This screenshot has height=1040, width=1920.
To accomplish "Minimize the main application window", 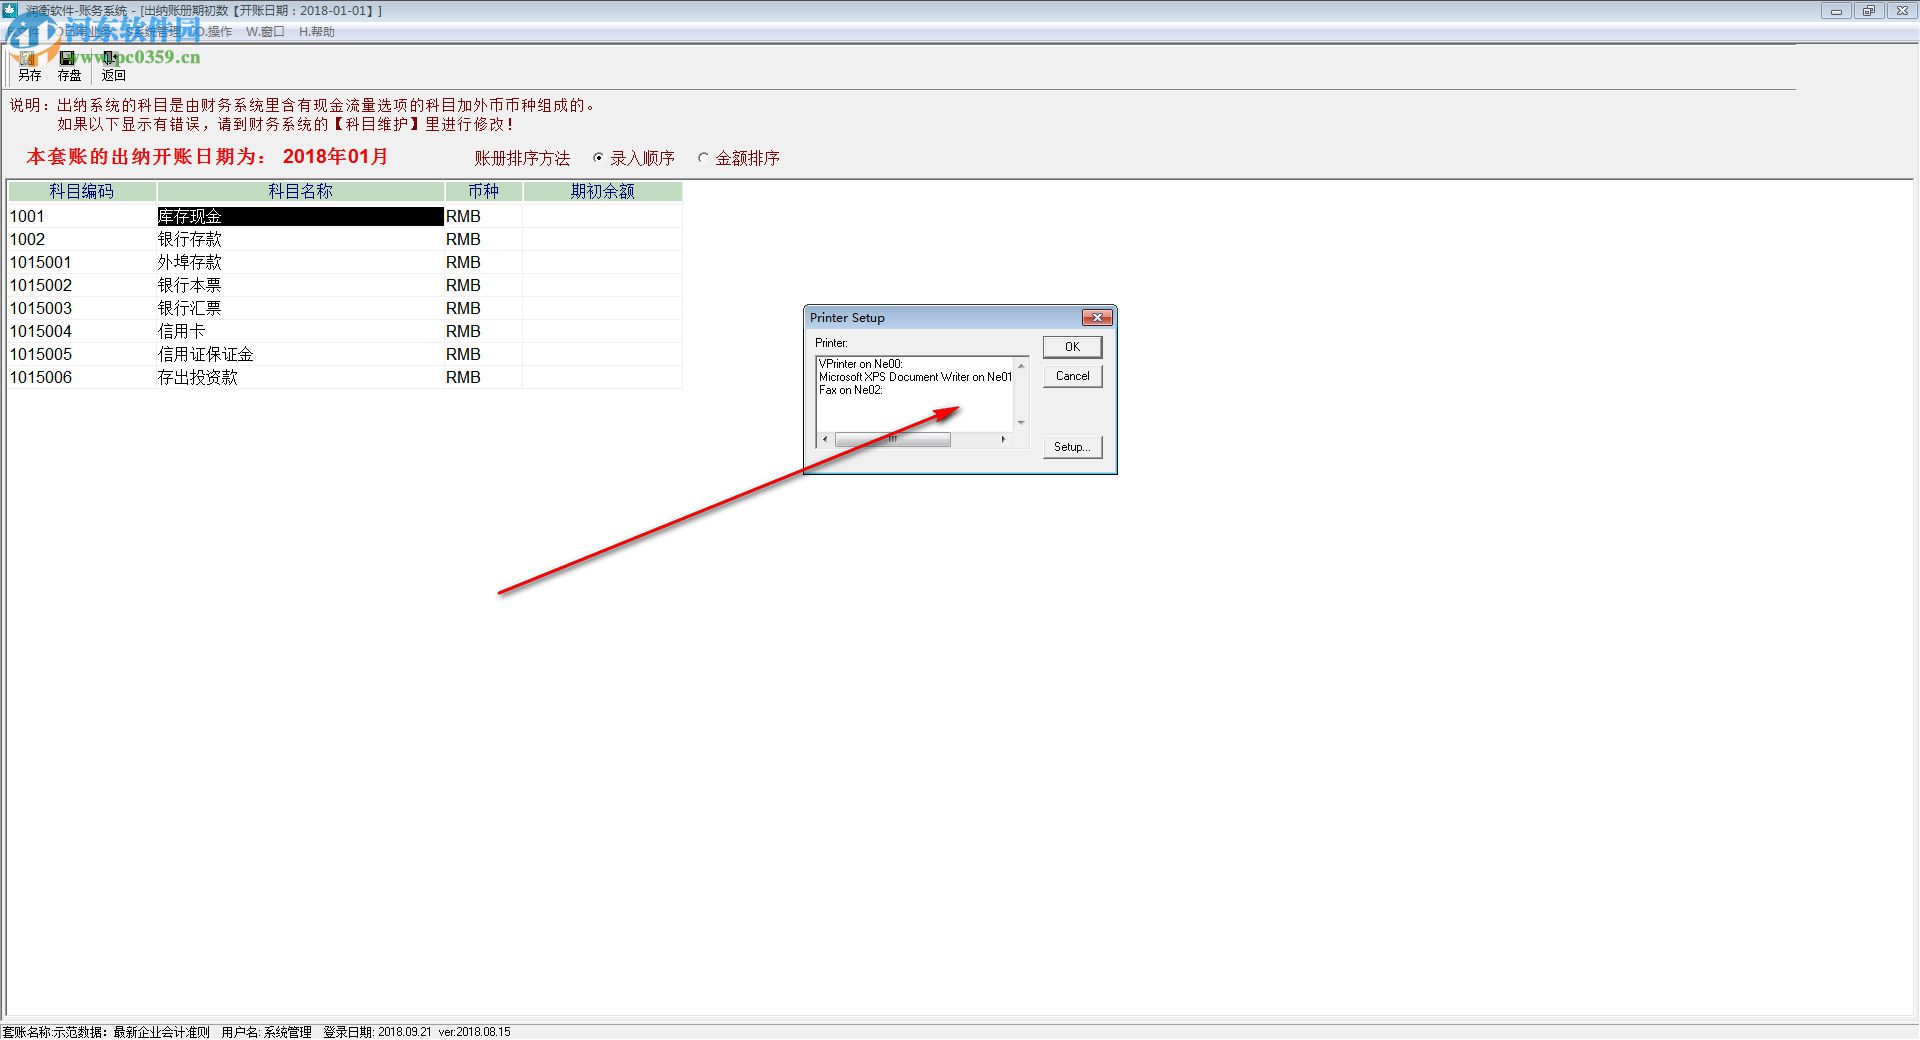I will point(1836,11).
